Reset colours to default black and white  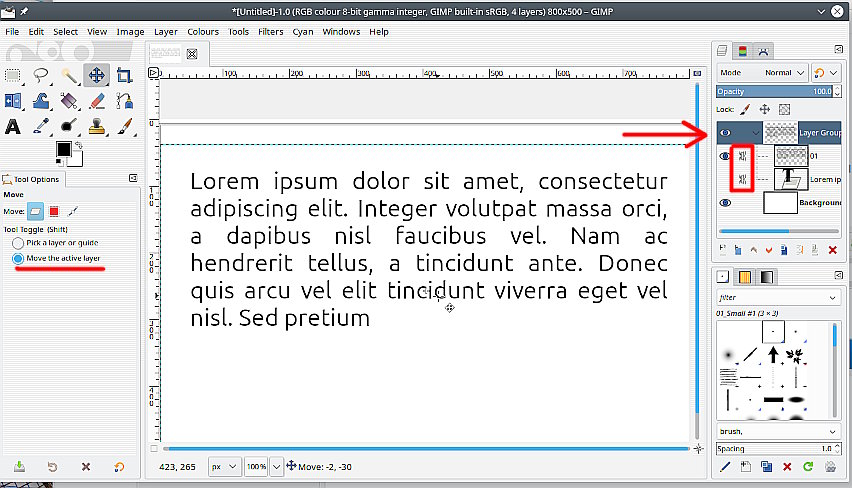(59, 161)
